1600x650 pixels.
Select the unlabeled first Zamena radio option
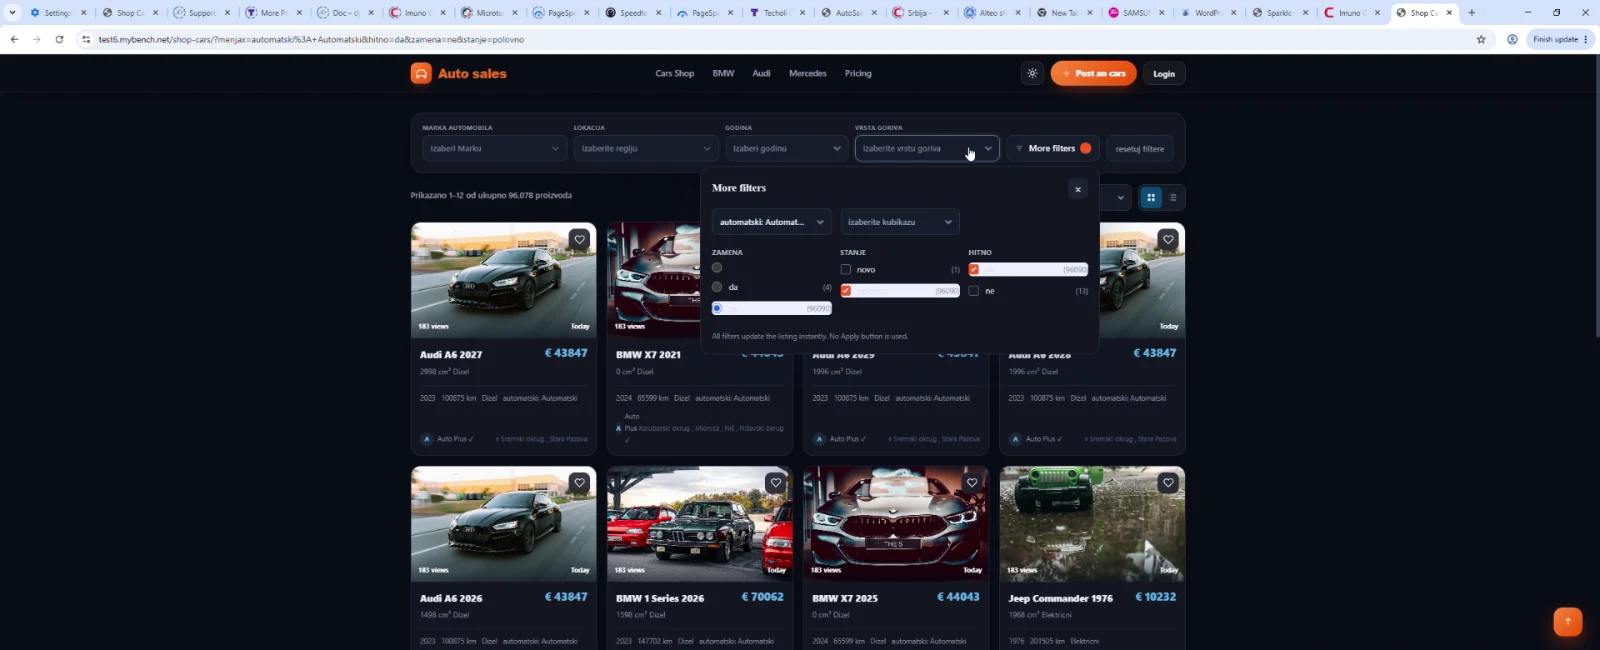717,268
